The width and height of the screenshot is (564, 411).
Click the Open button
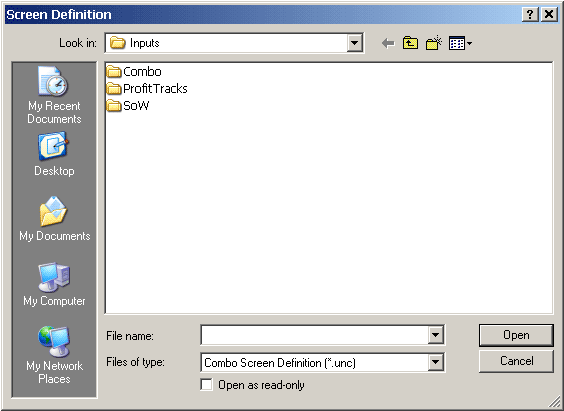point(516,335)
